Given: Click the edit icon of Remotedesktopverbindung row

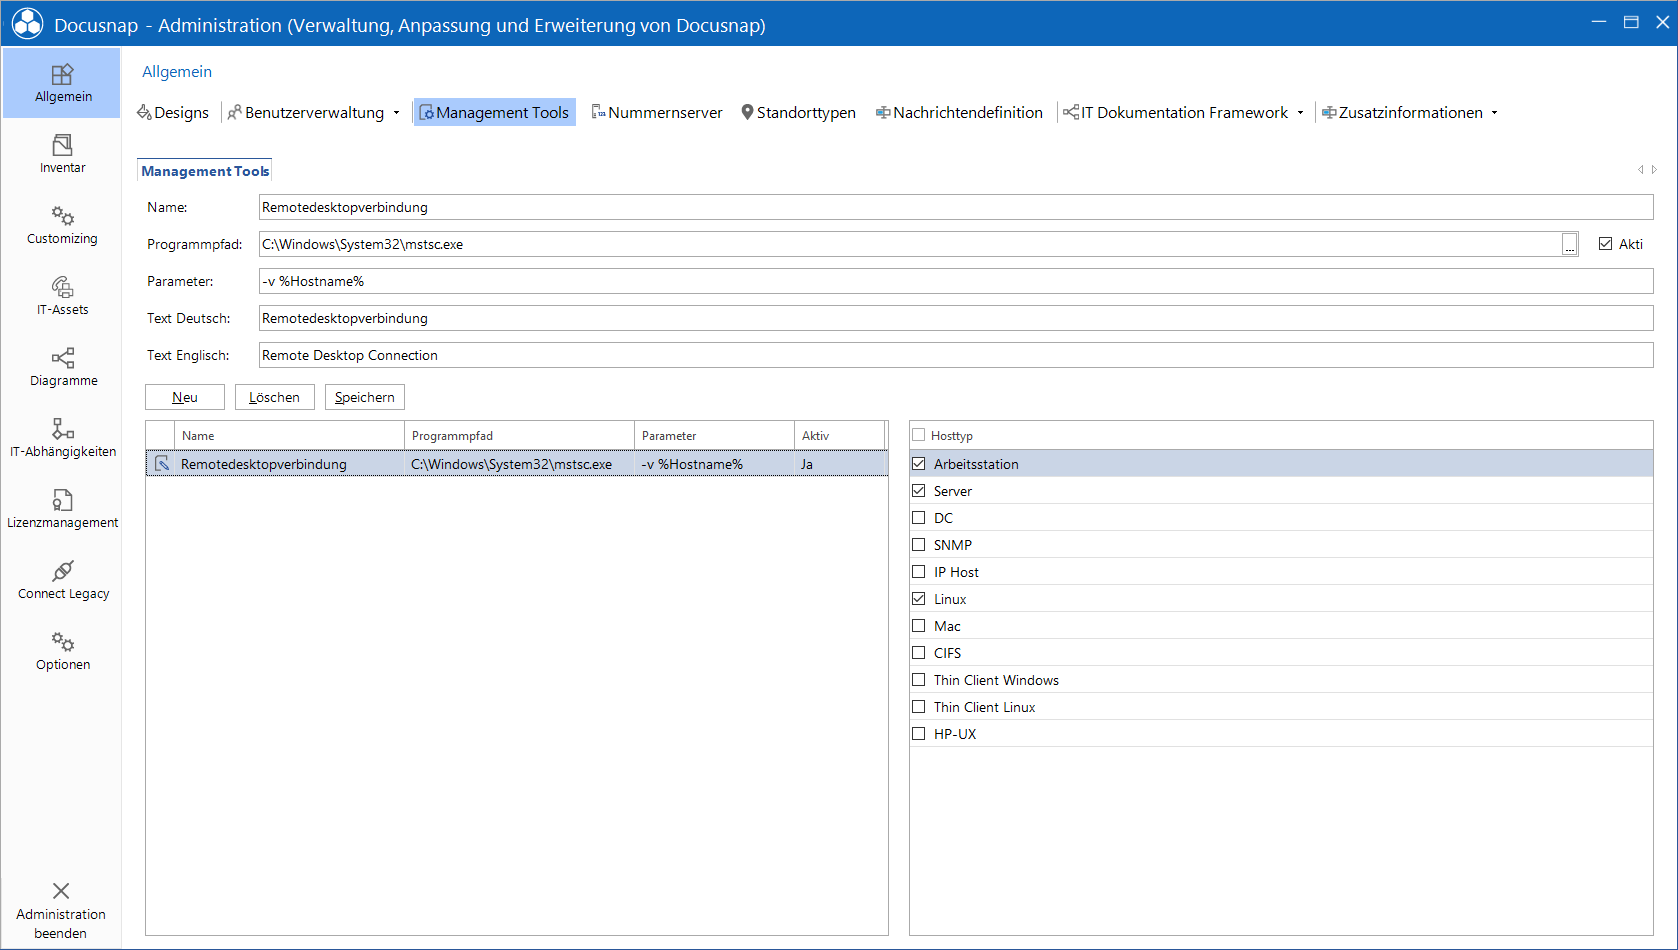Looking at the screenshot, I should (x=161, y=464).
